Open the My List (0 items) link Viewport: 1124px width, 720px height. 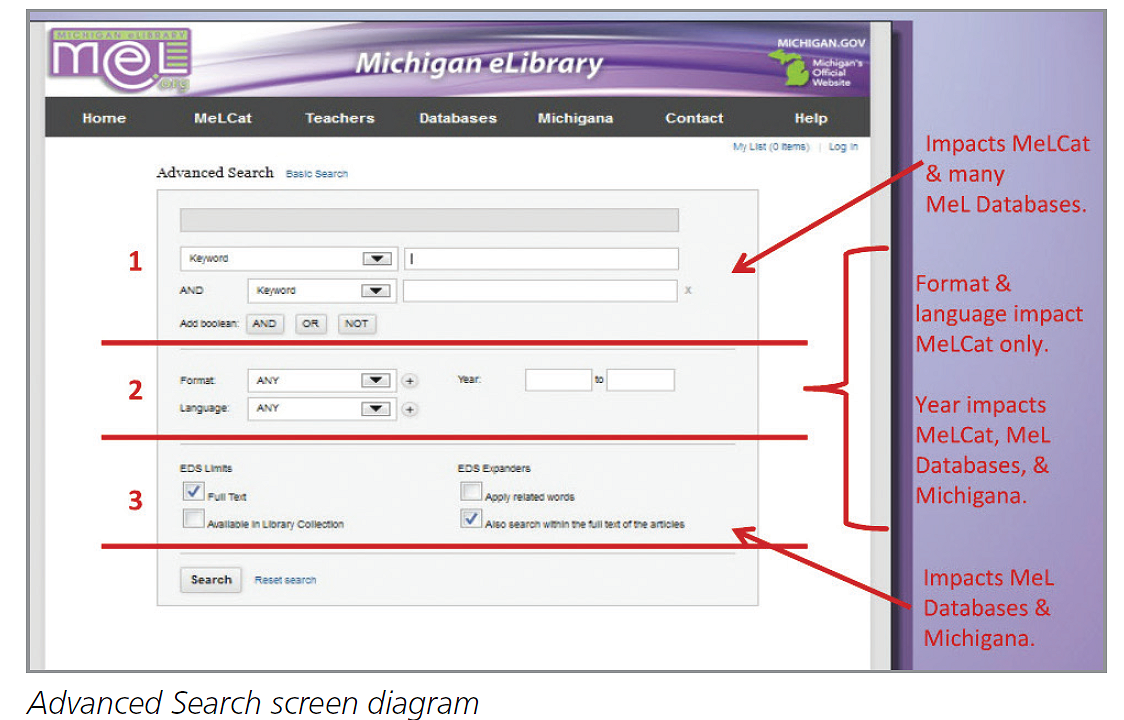coord(771,147)
